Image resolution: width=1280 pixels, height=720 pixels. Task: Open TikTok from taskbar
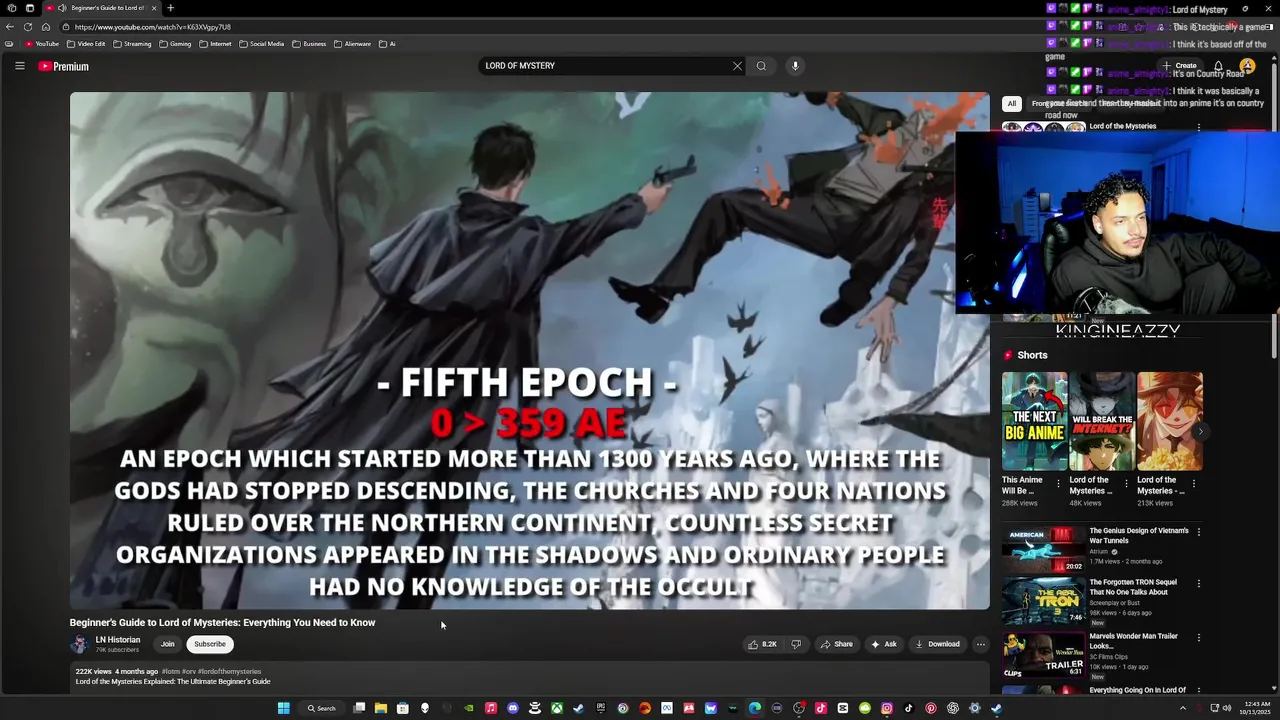click(909, 708)
